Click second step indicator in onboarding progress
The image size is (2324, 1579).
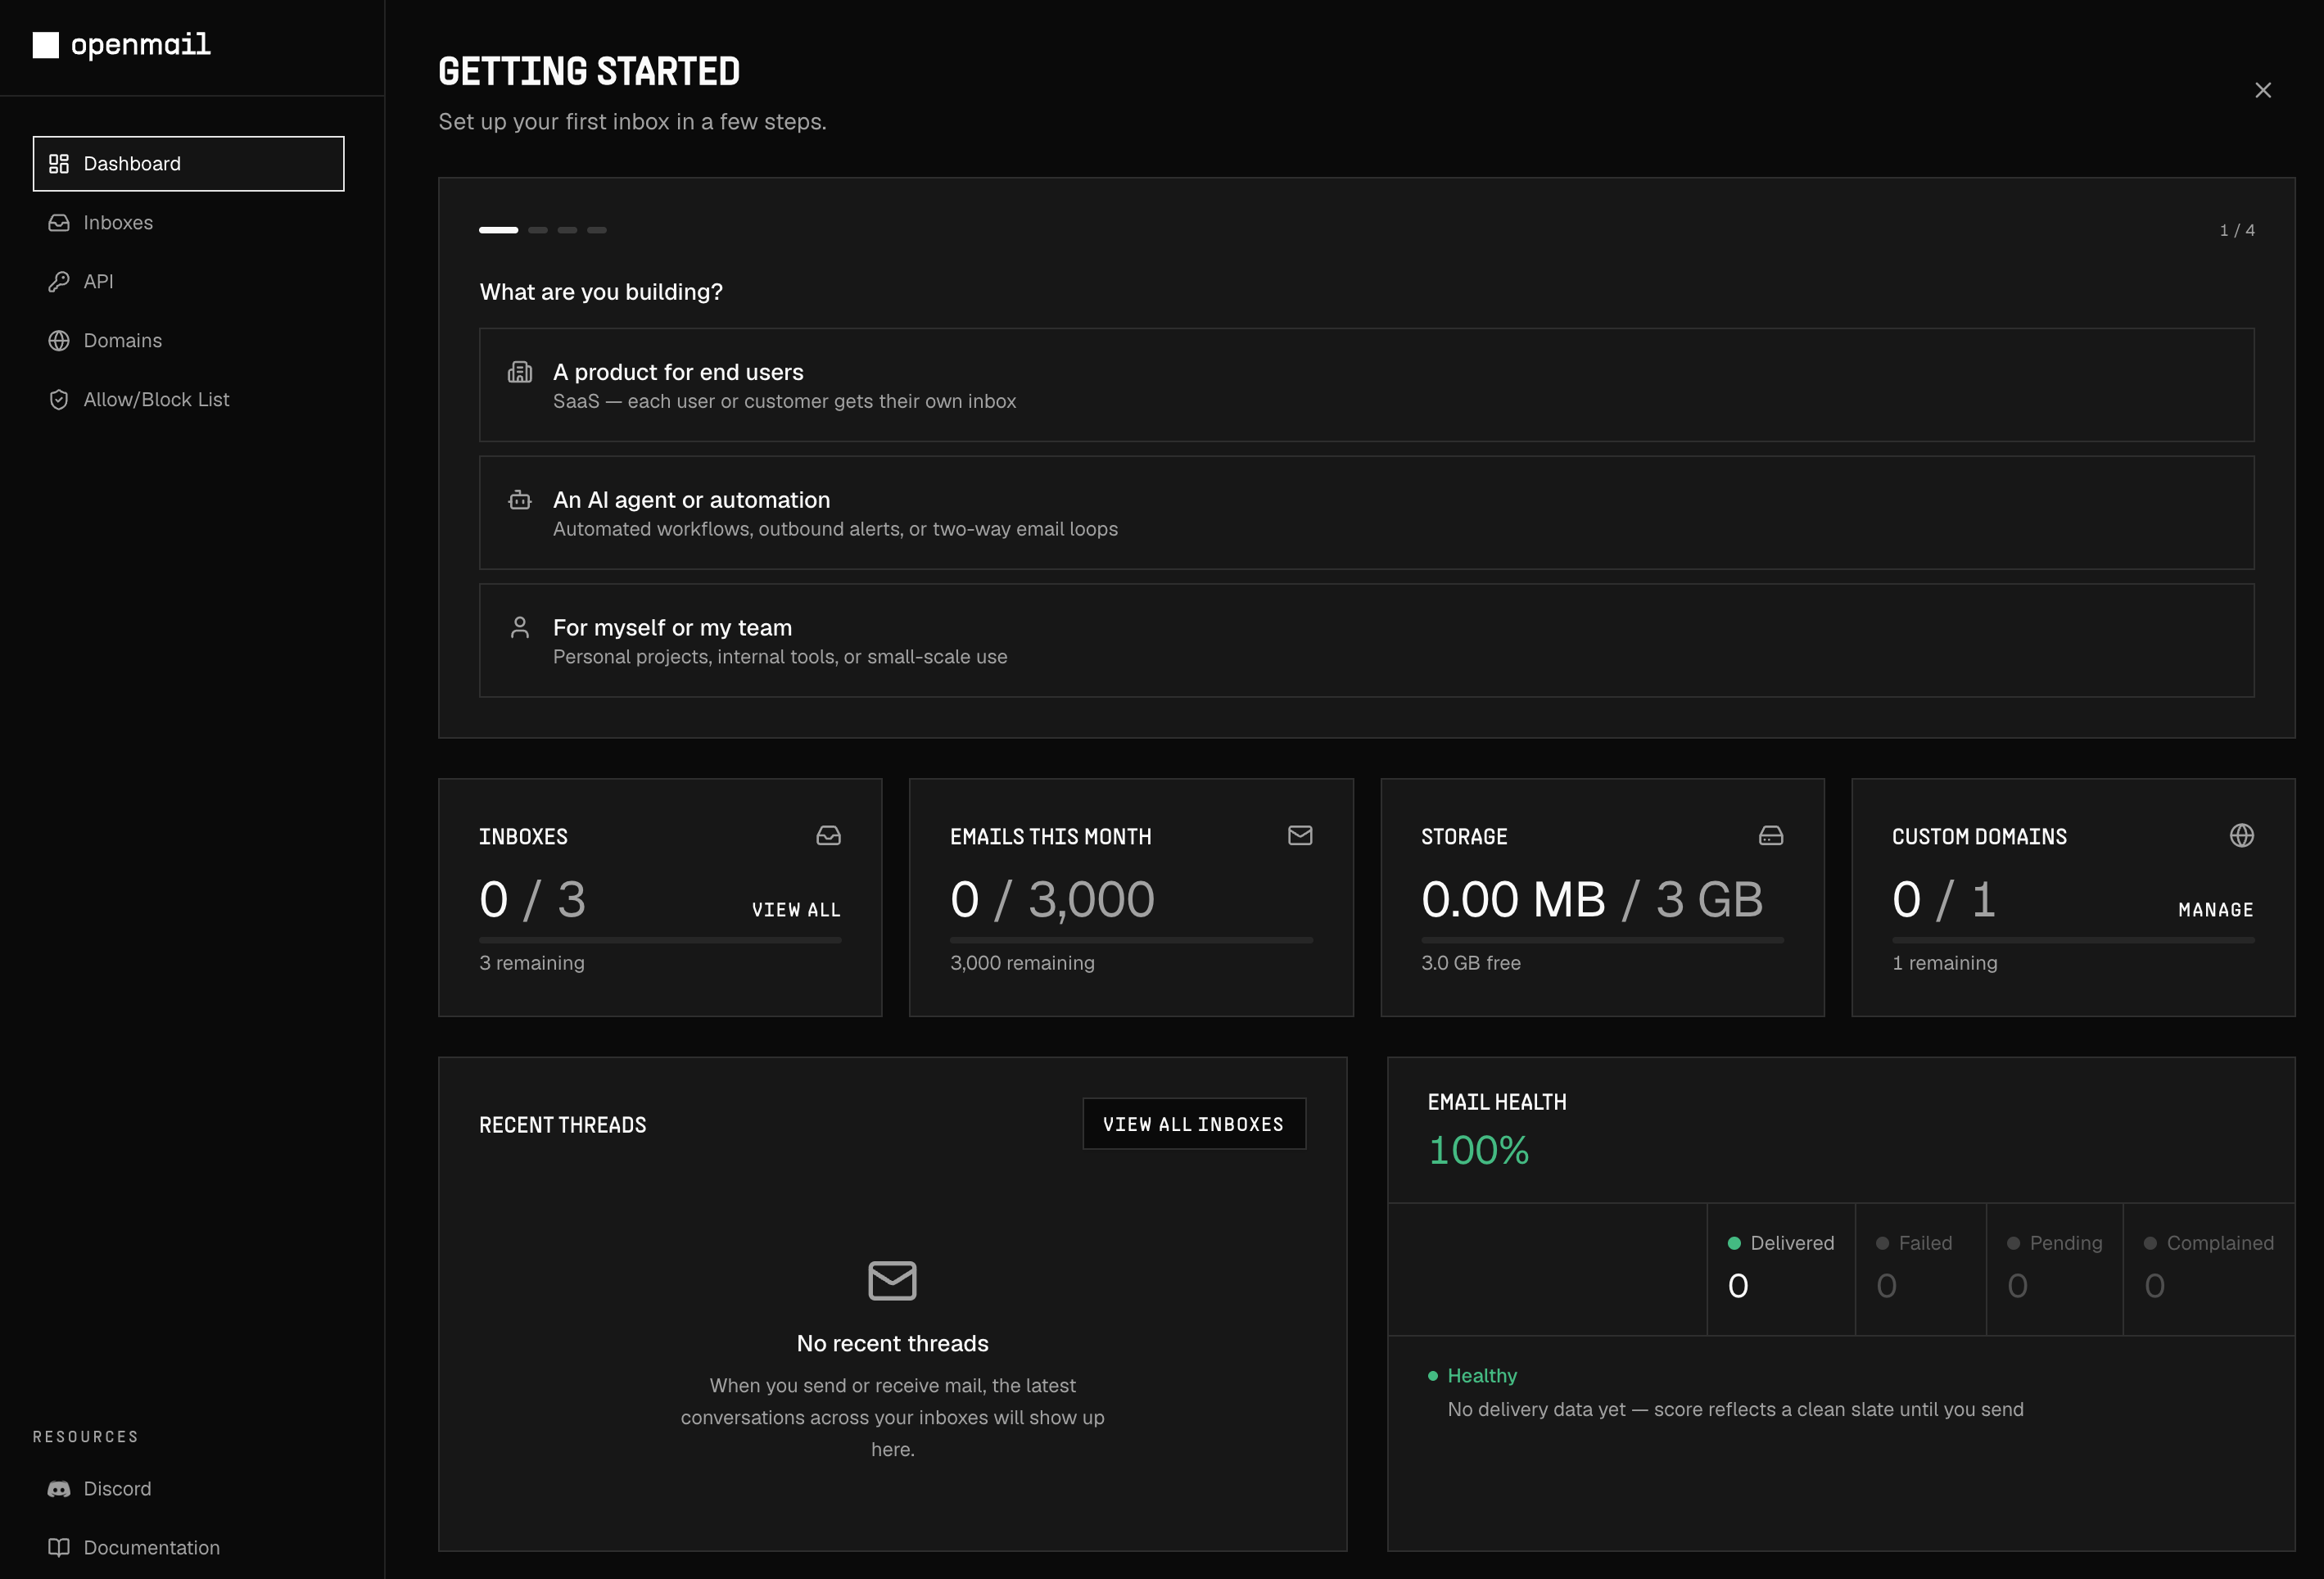(x=537, y=230)
